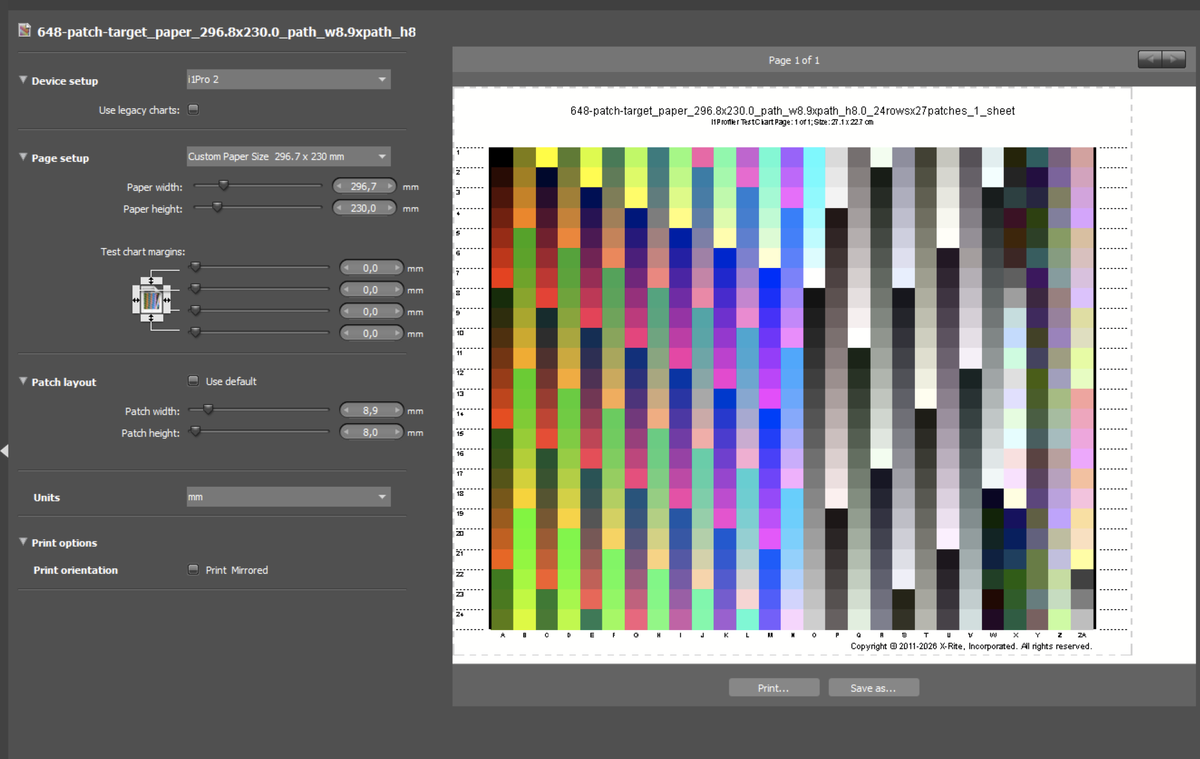Viewport: 1200px width, 759px height.
Task: Go to the previous chart page arrow
Action: 1150,60
